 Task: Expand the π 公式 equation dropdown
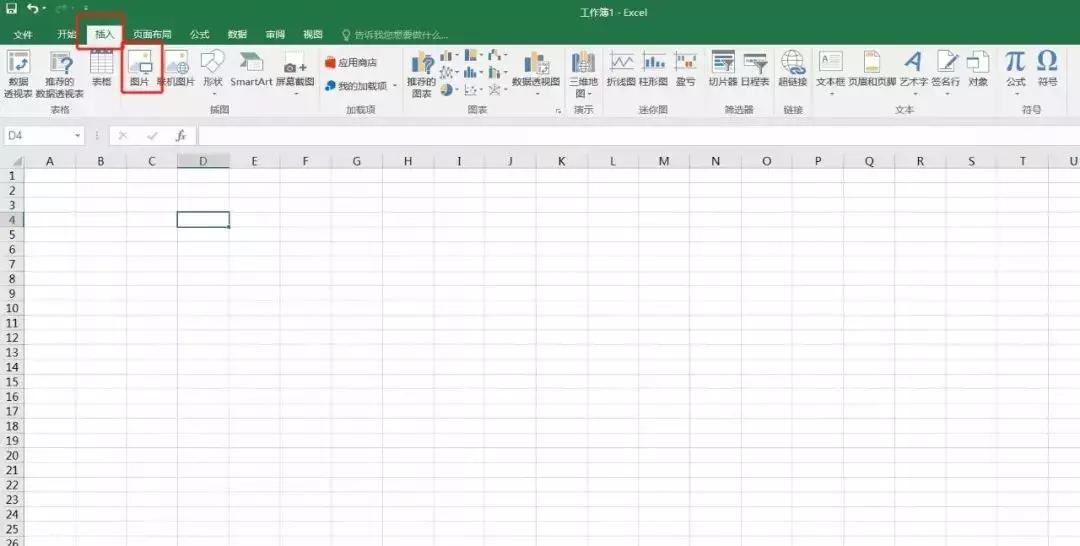point(1016,92)
